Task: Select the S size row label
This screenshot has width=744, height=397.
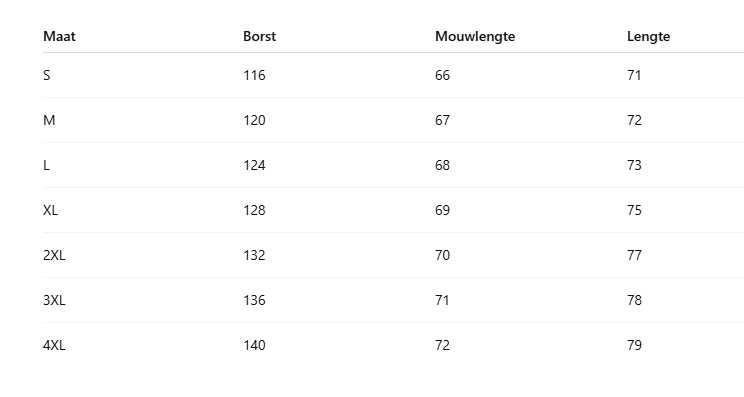Action: pyautogui.click(x=46, y=75)
